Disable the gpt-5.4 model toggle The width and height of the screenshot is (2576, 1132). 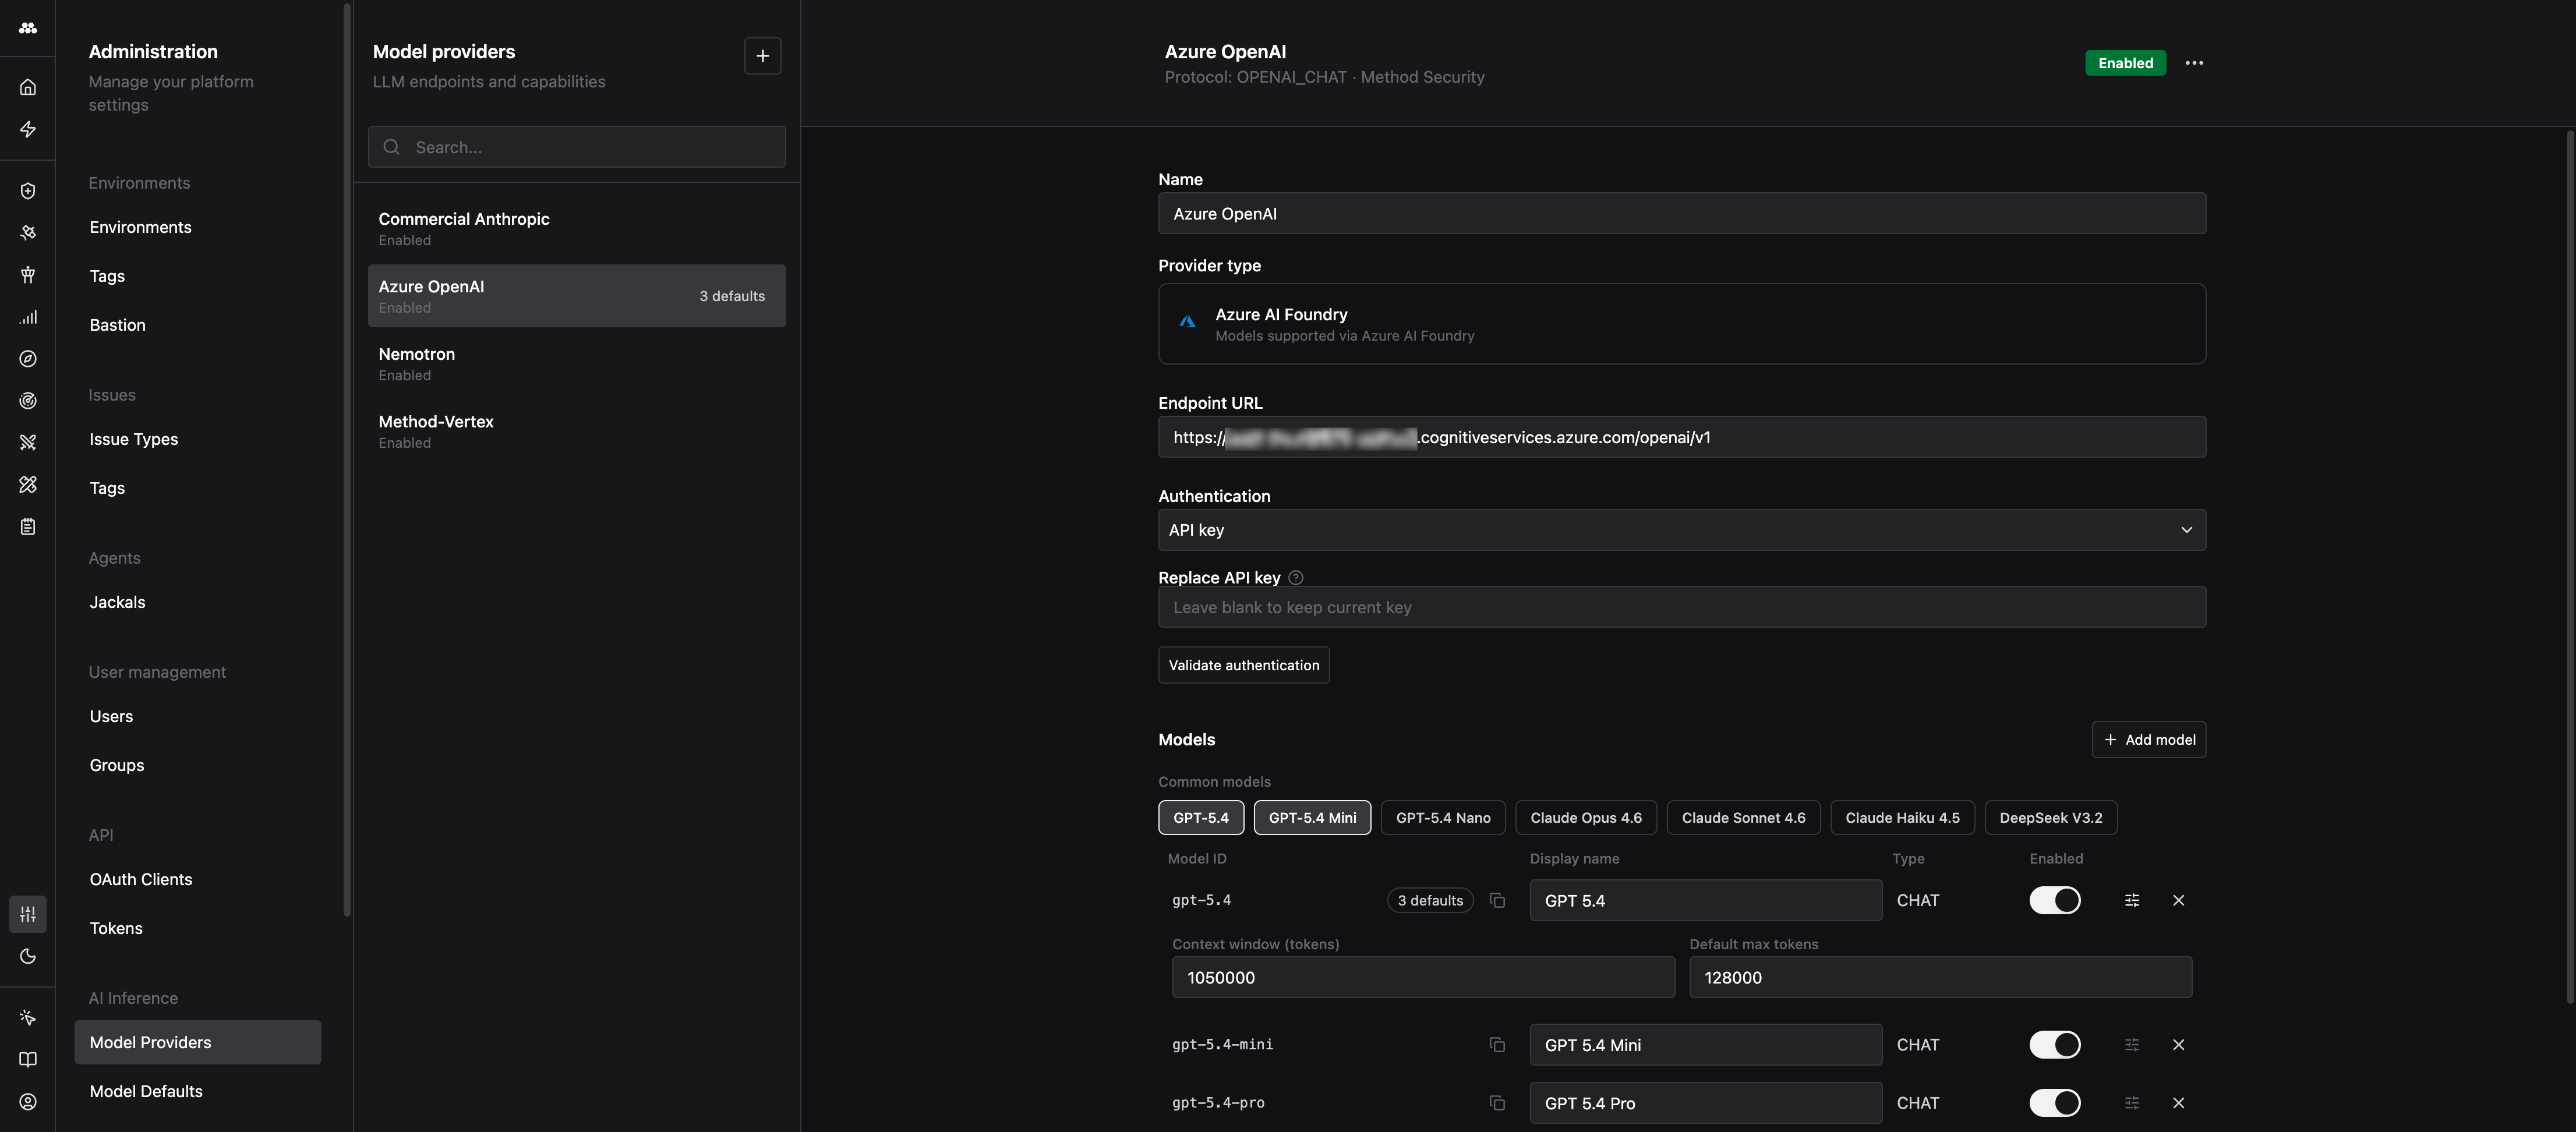pyautogui.click(x=2054, y=900)
